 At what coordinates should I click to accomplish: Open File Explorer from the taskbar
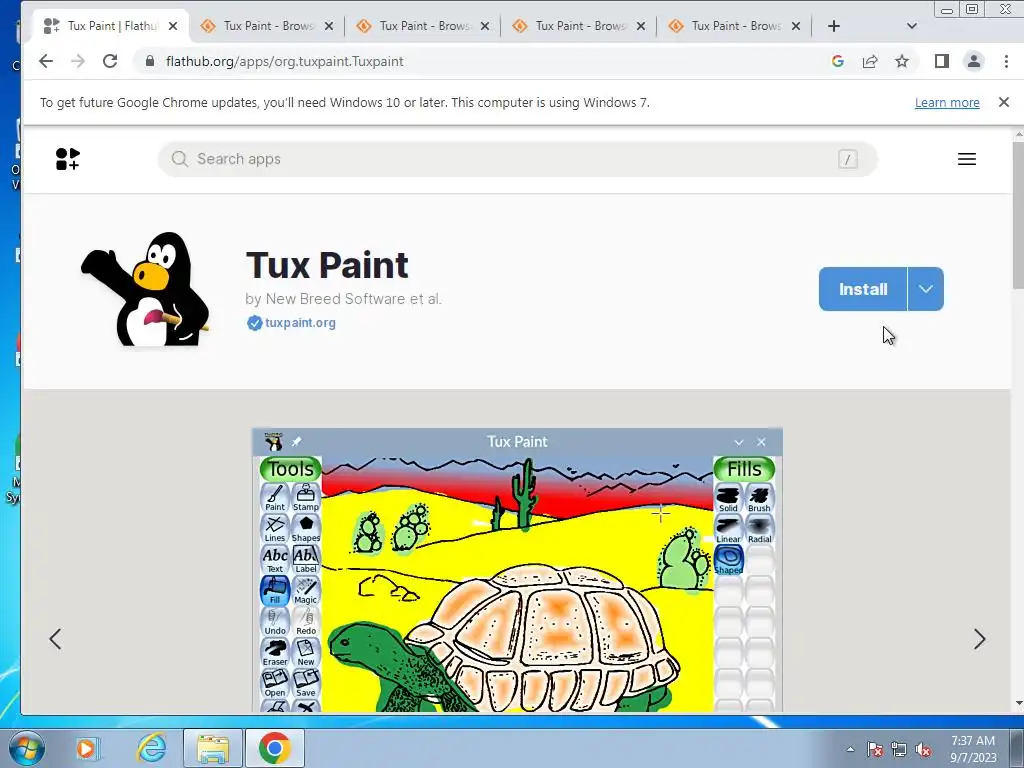(213, 748)
